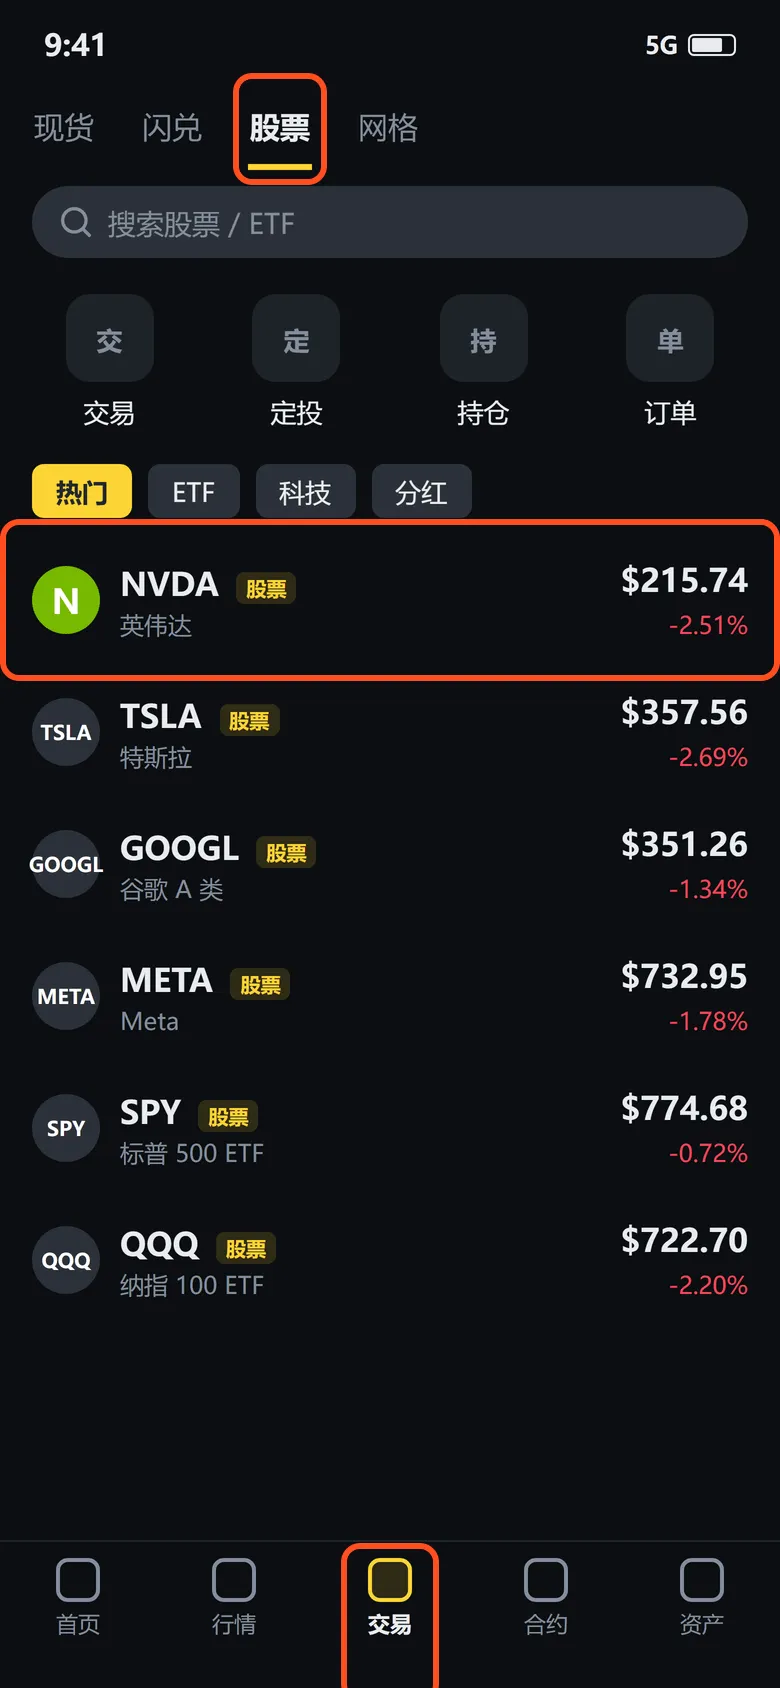Open 资产 assets in bottom navigation

pyautogui.click(x=702, y=1597)
